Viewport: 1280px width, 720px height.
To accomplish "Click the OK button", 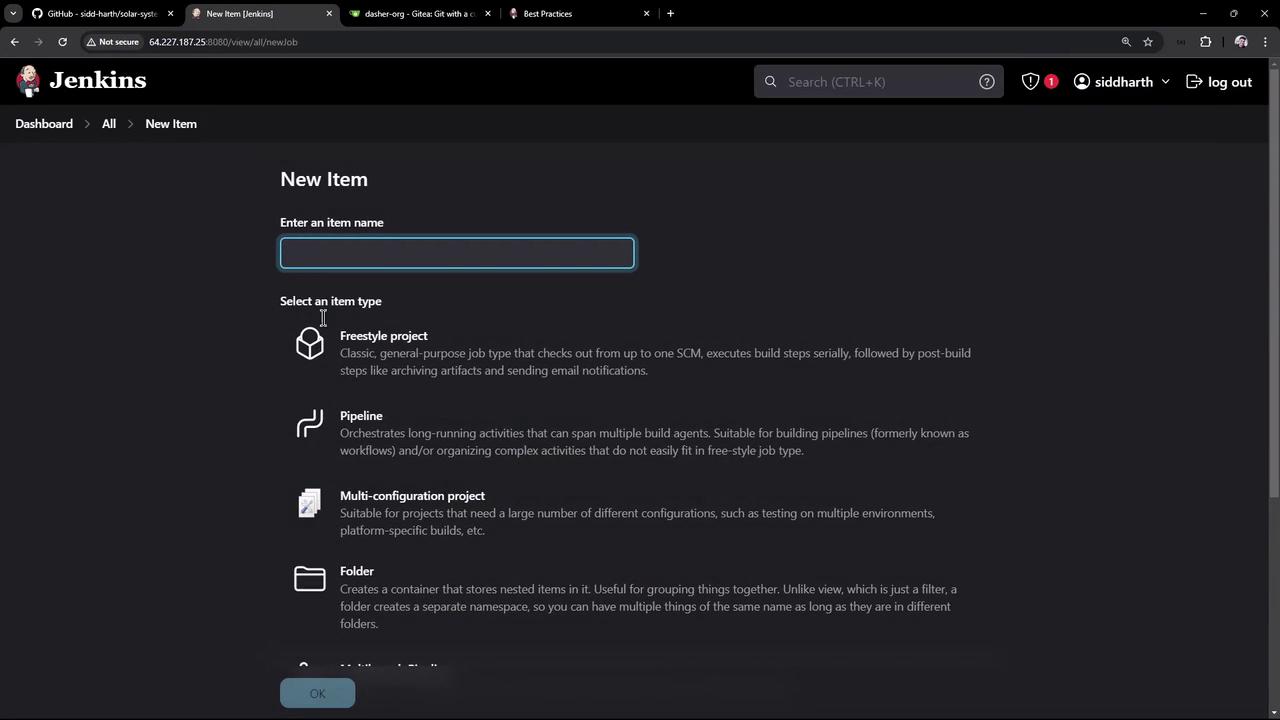I will 317,694.
